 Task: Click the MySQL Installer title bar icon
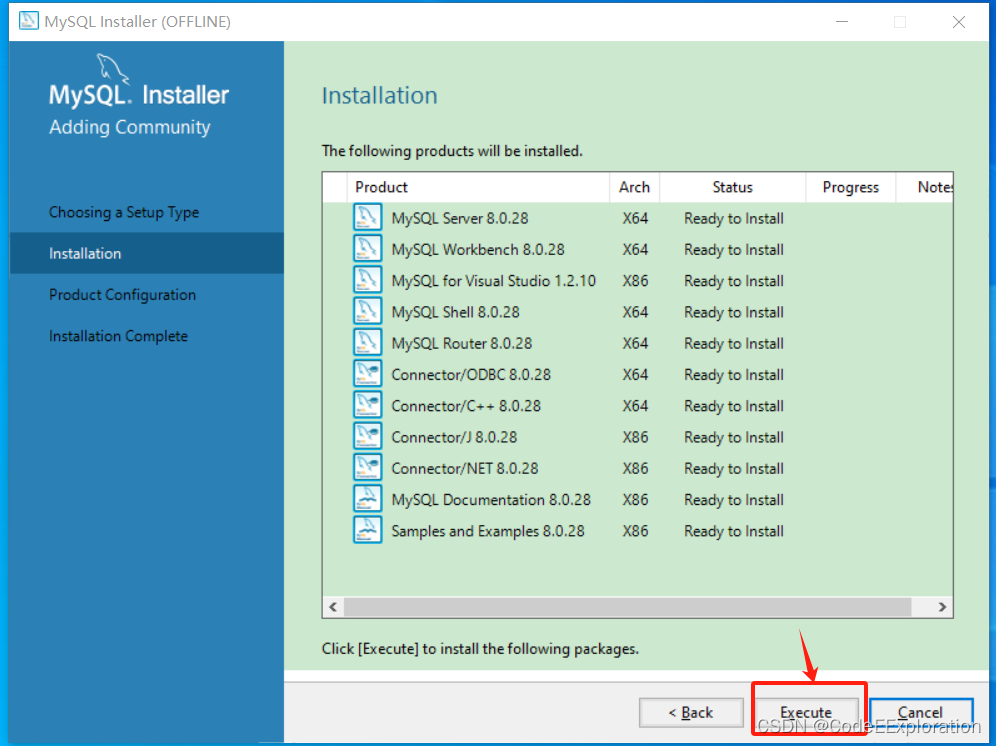pos(28,21)
